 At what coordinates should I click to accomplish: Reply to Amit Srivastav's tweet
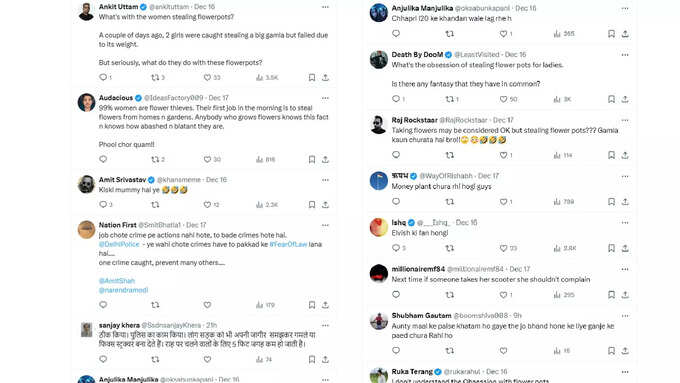(x=103, y=204)
